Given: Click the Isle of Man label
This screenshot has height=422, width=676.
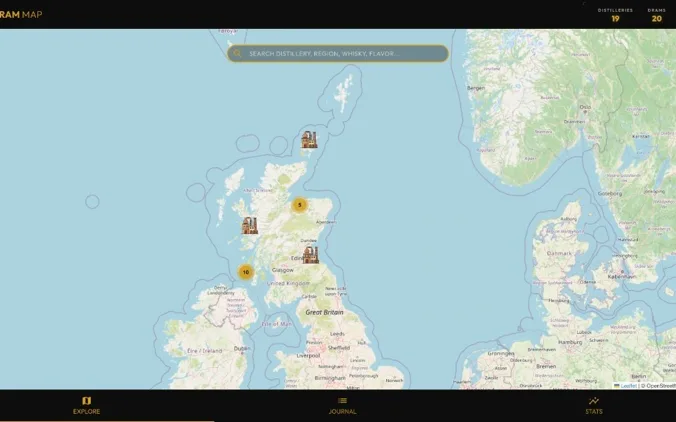Looking at the screenshot, I should [276, 324].
